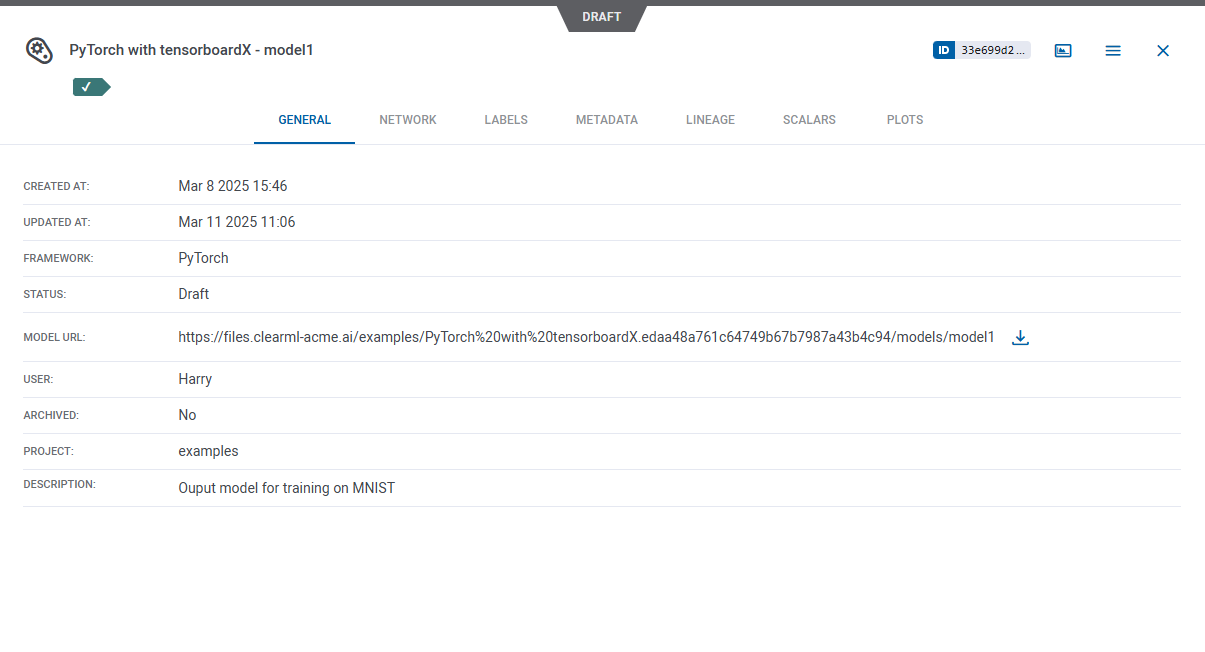
Task: Open the Labels tab
Action: tap(506, 120)
